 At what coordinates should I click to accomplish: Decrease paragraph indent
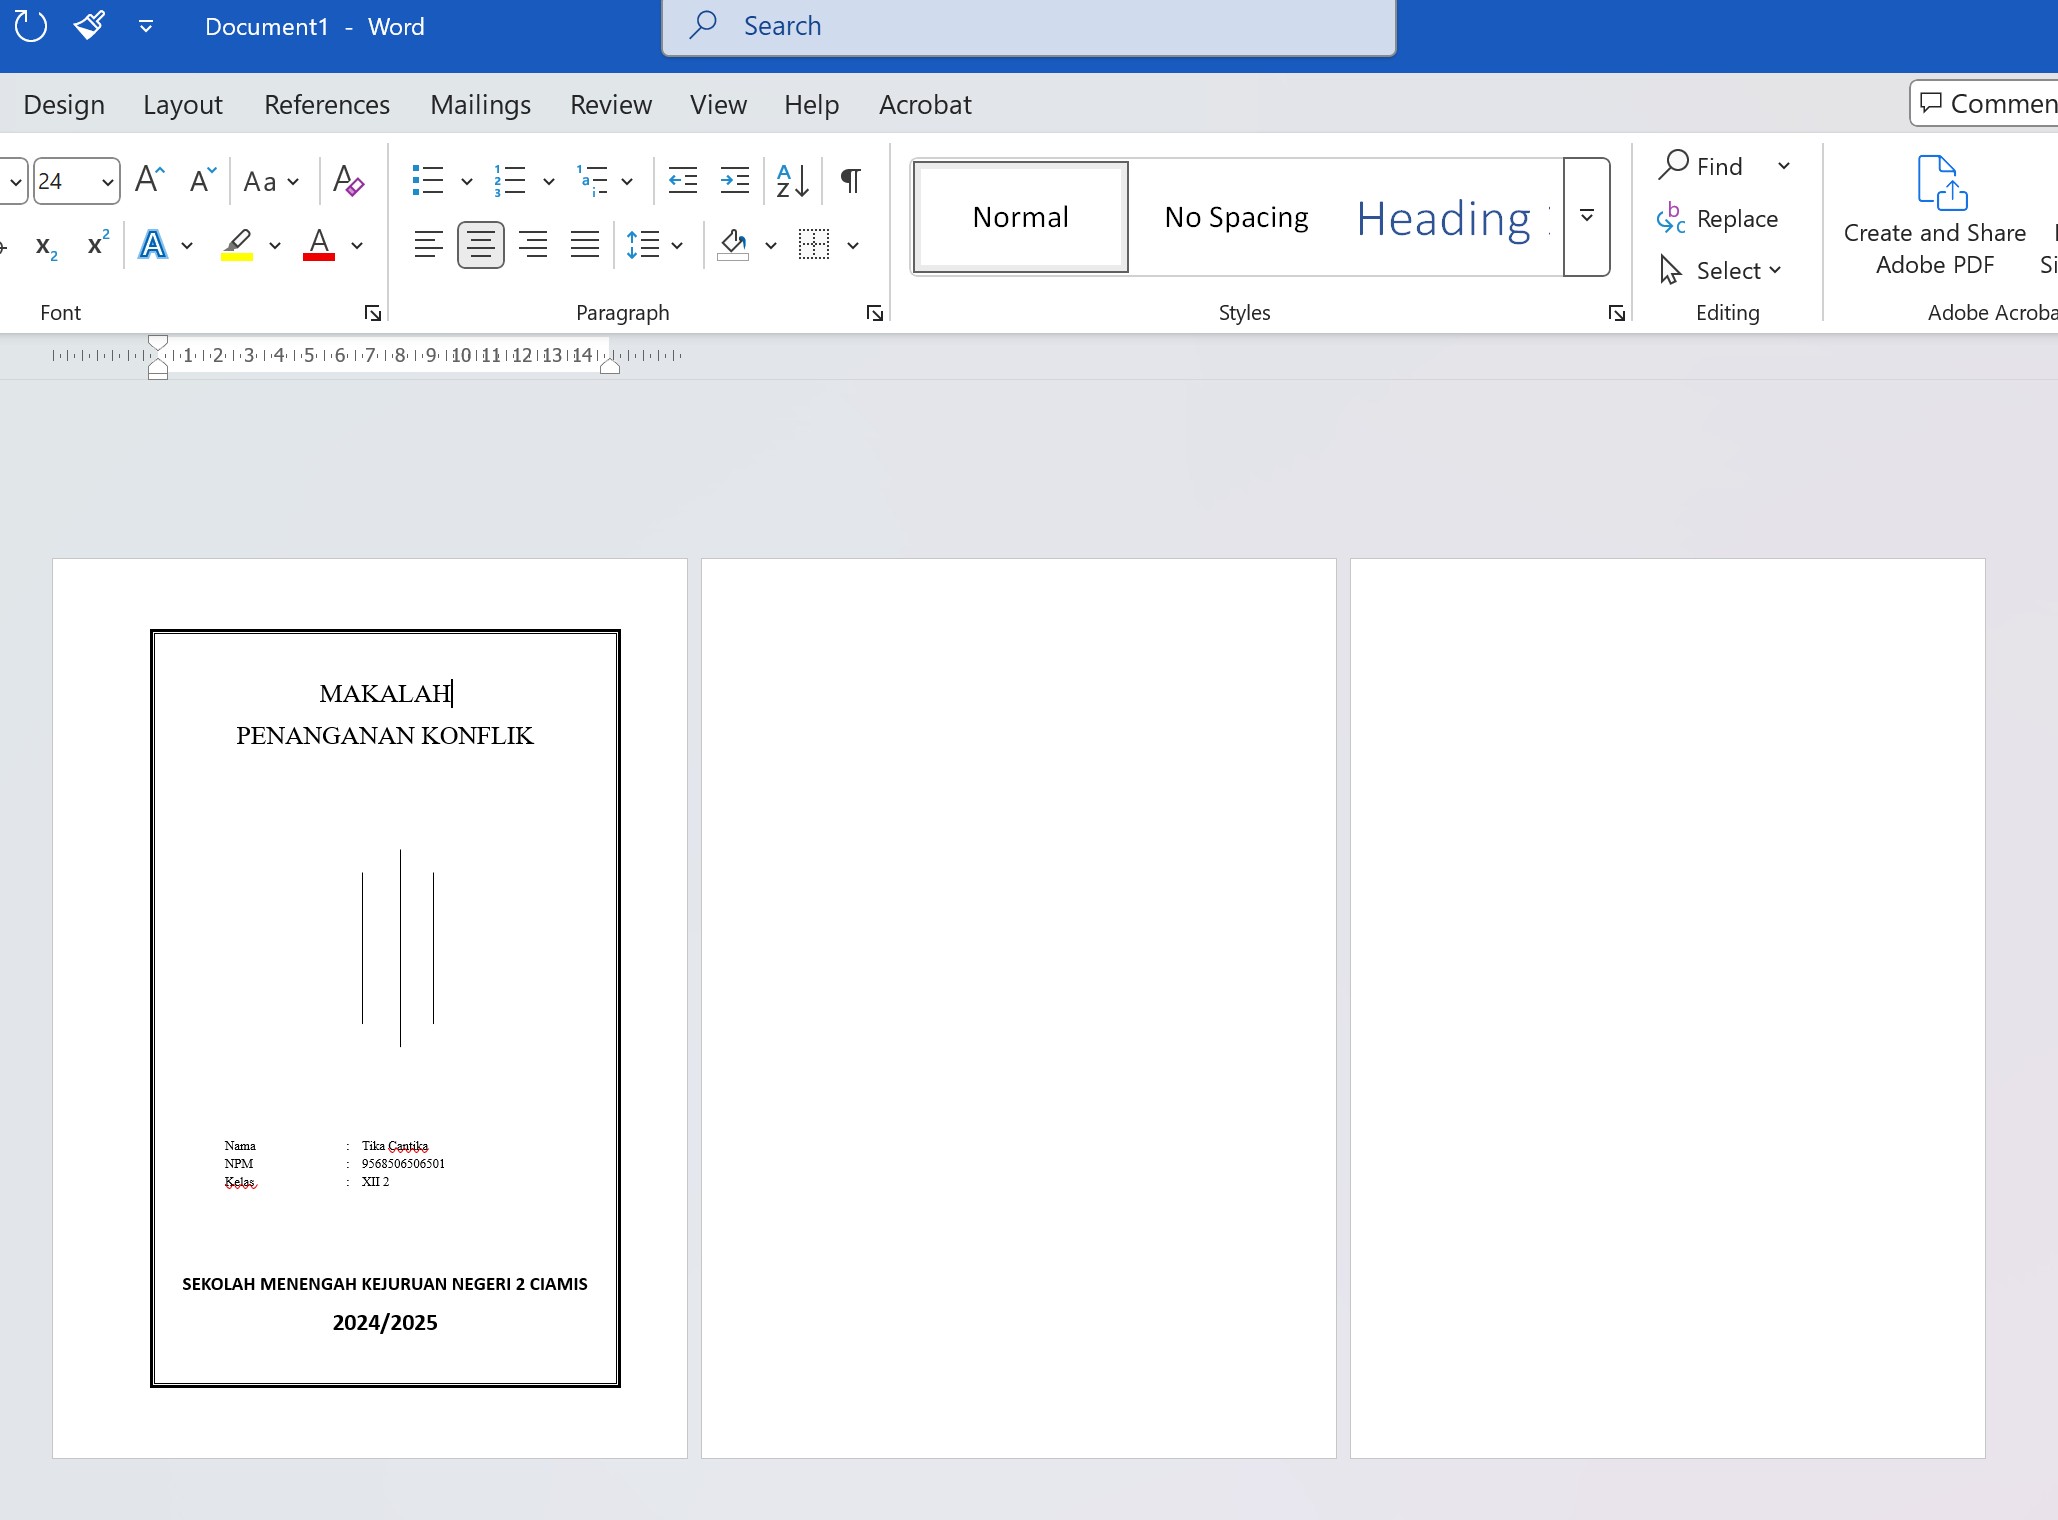683,181
